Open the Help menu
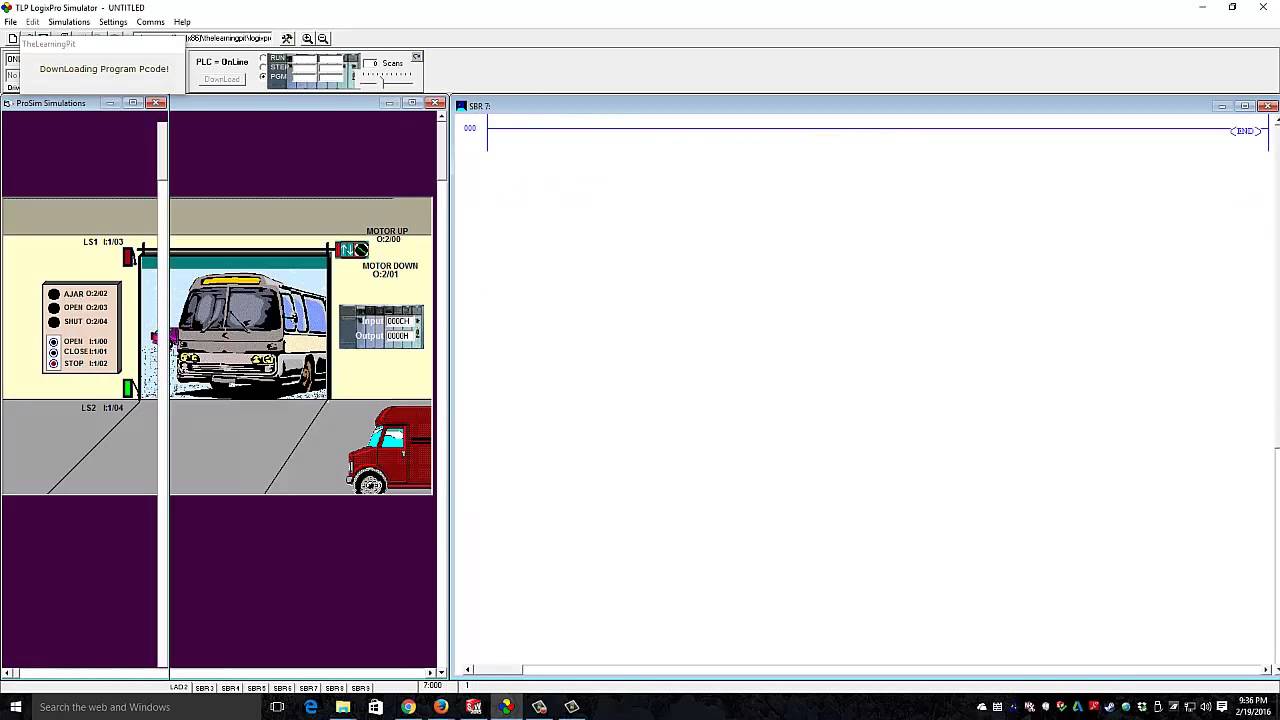 point(182,22)
